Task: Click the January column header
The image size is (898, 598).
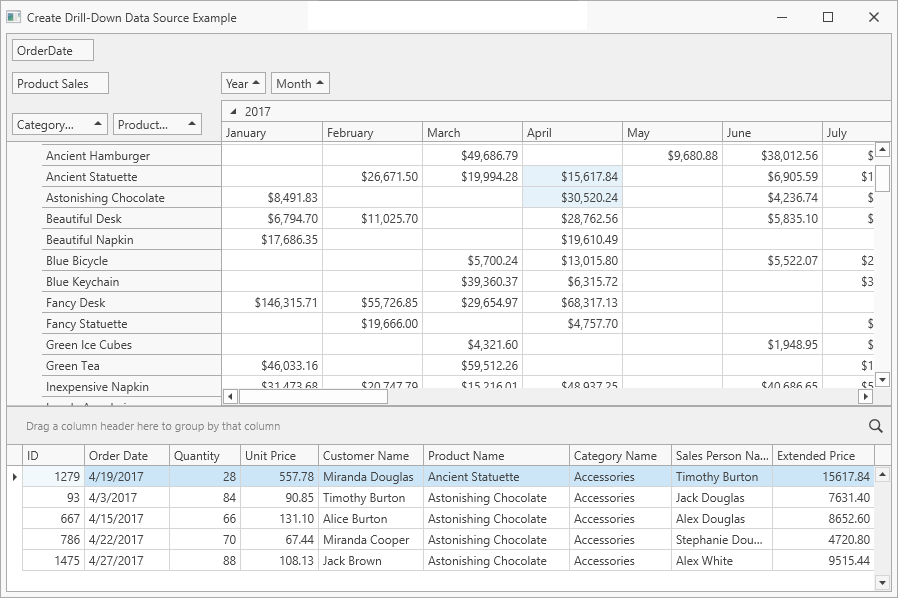Action: [x=272, y=132]
